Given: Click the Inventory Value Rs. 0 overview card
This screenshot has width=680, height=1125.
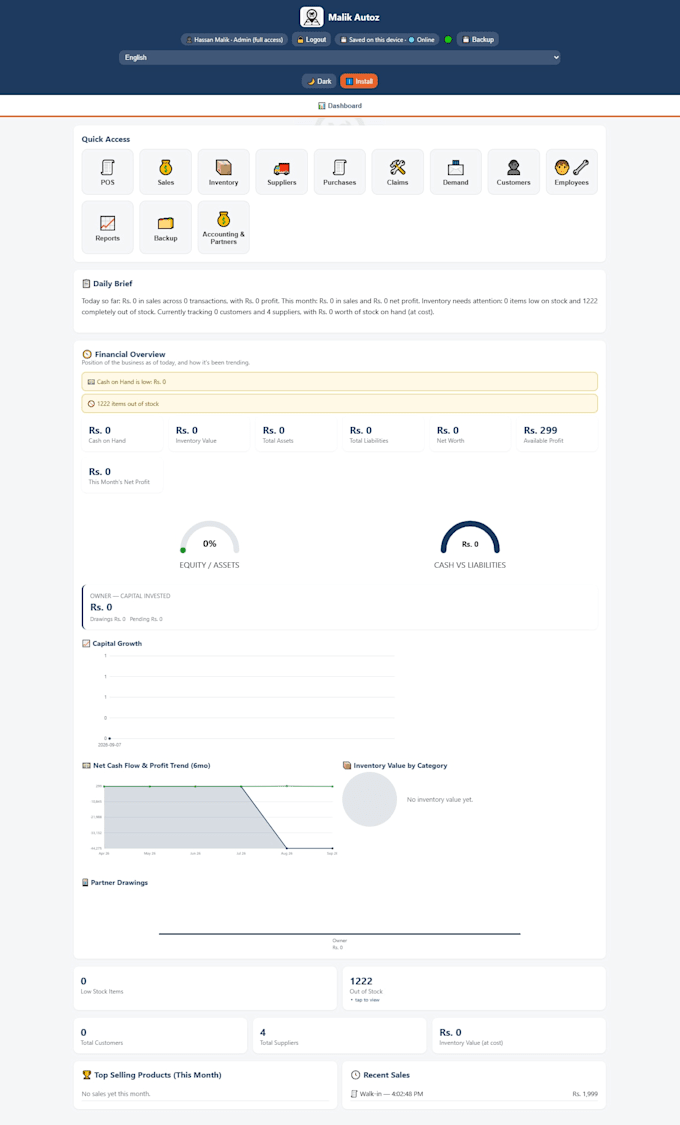Looking at the screenshot, I should 209,435.
